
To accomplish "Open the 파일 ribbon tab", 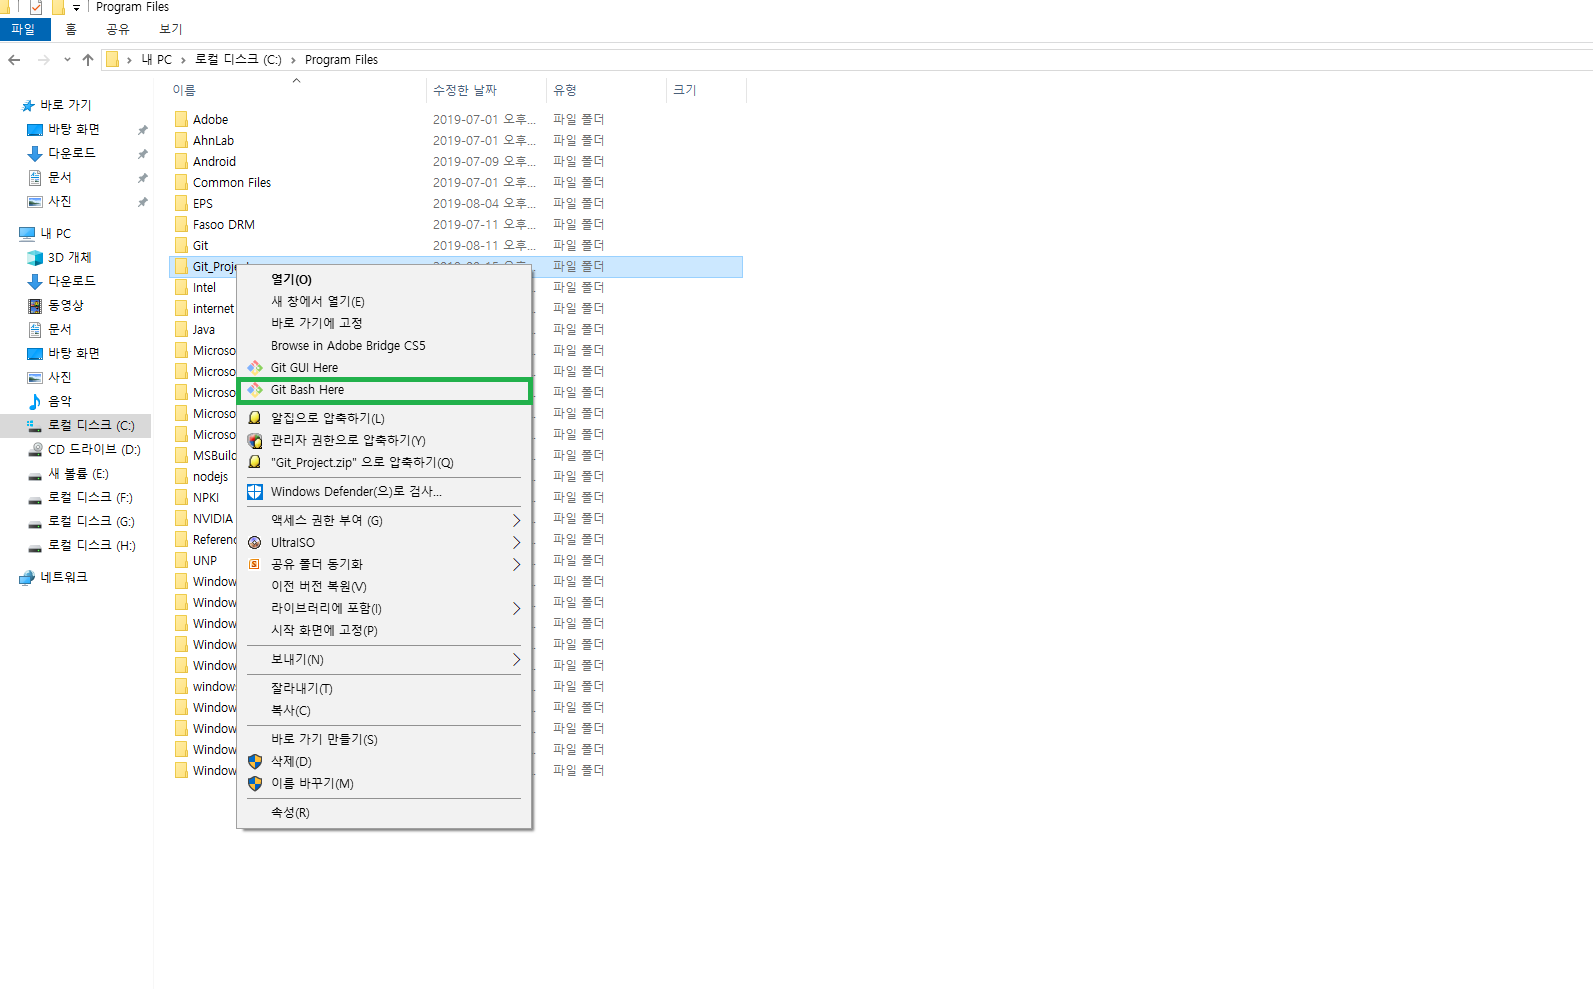I will tap(24, 30).
